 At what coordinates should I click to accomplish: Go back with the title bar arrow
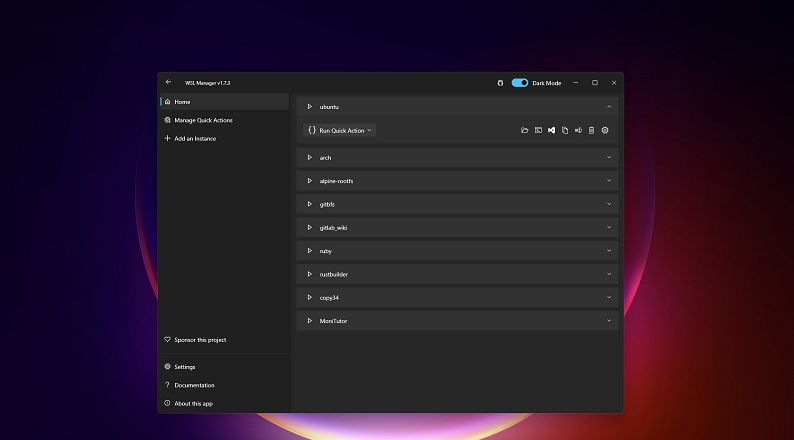(x=168, y=82)
